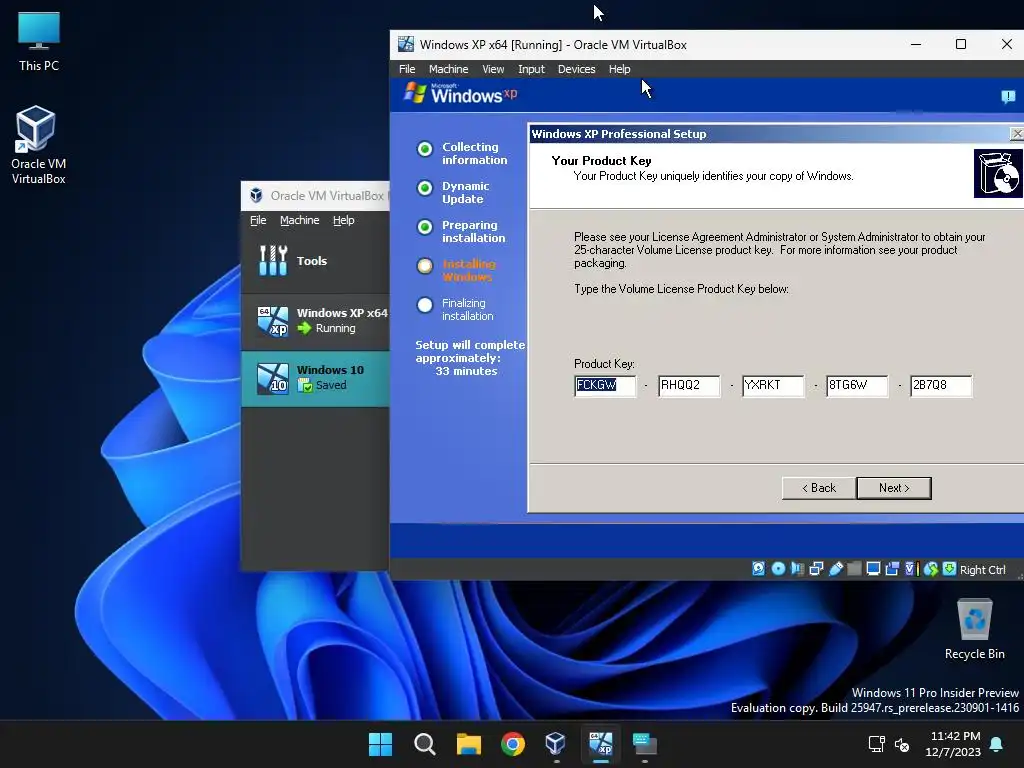Image resolution: width=1024 pixels, height=768 pixels.
Task: Click the optical disk indicator in the VM status bar
Action: pos(778,569)
